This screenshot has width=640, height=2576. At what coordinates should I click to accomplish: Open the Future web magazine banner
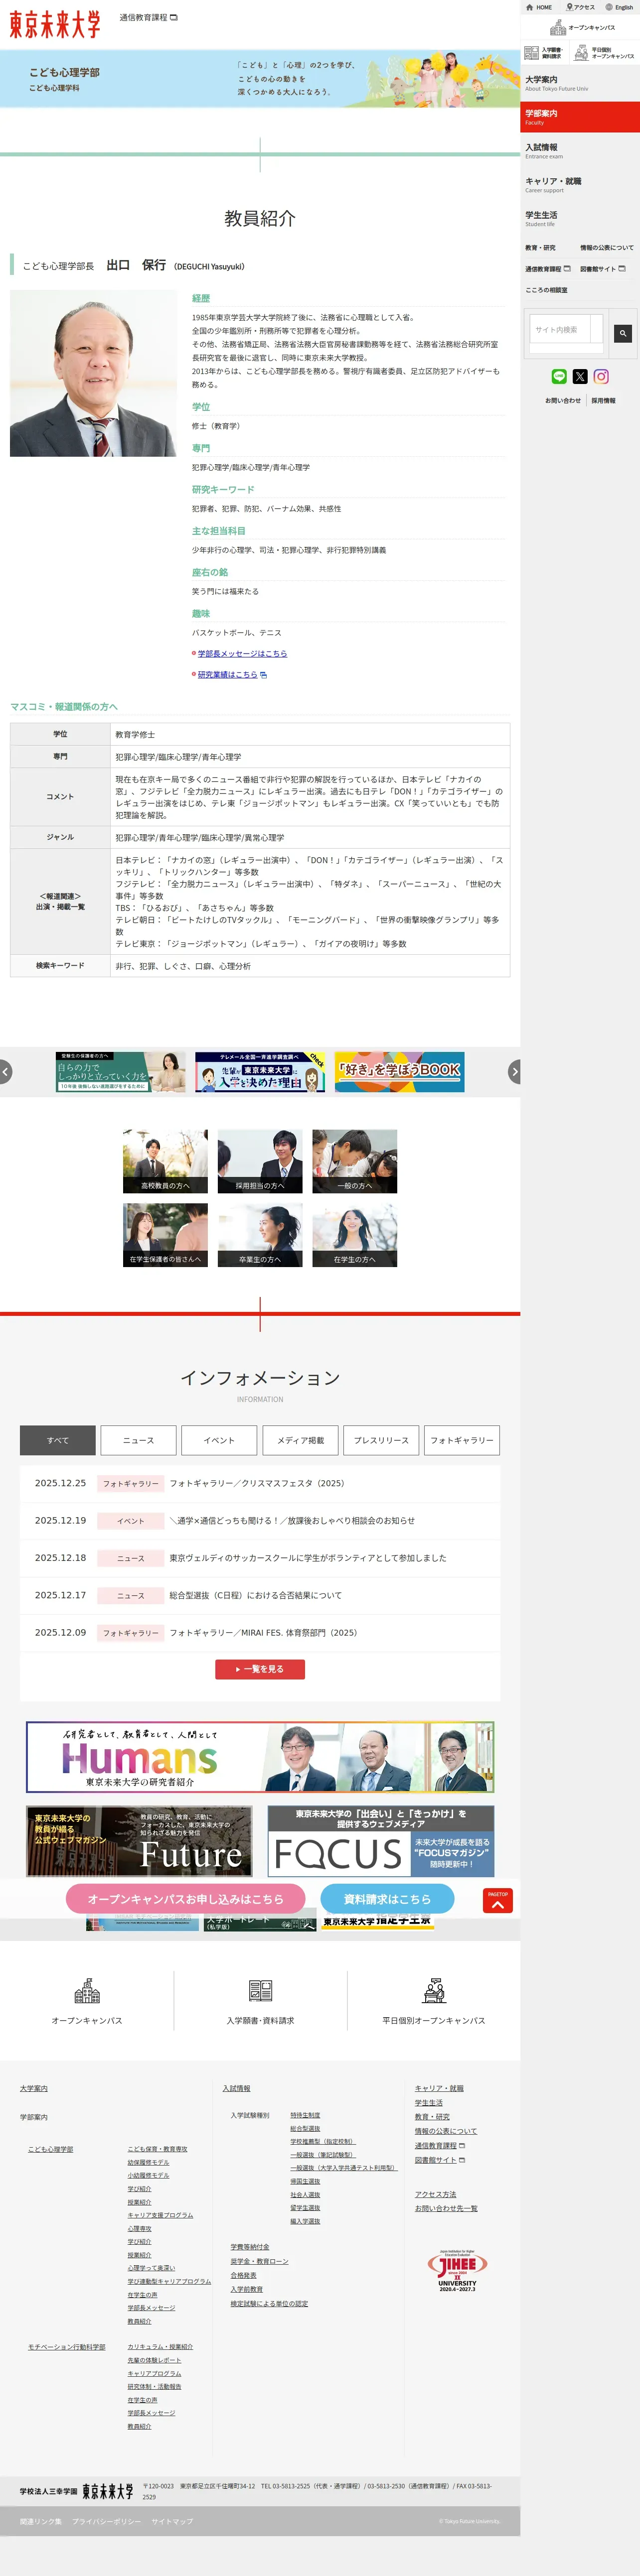(x=139, y=1841)
